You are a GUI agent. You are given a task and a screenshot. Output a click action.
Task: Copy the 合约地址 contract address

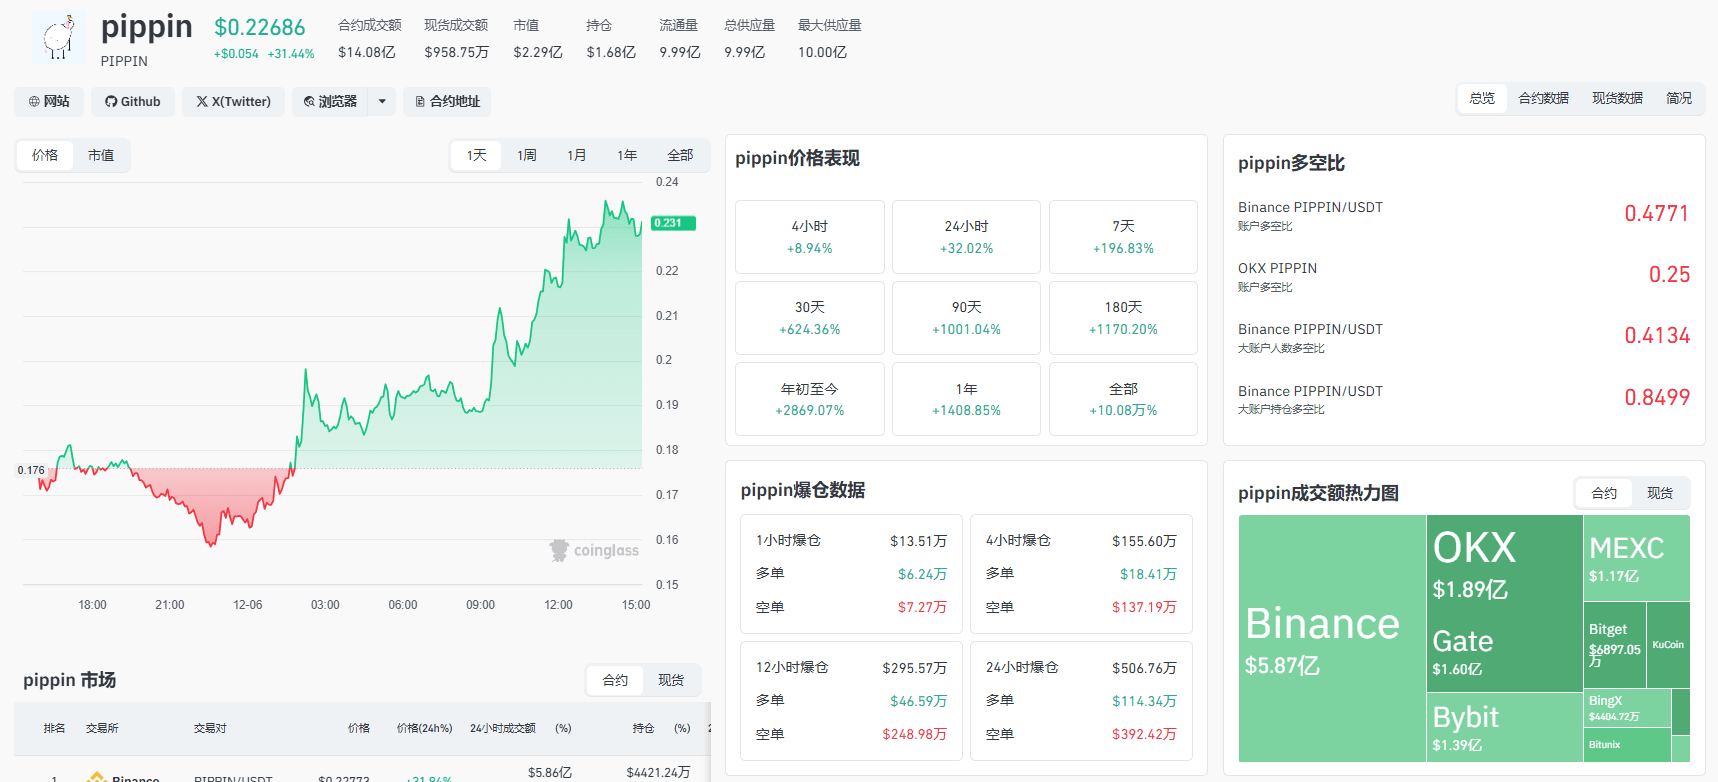coord(447,101)
